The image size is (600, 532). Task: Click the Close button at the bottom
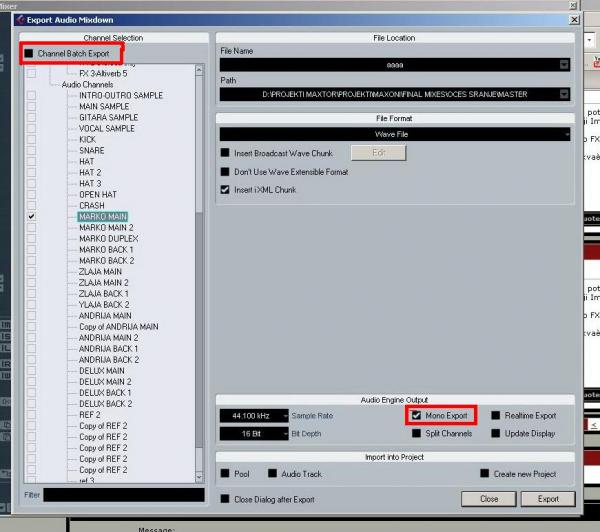[489, 498]
